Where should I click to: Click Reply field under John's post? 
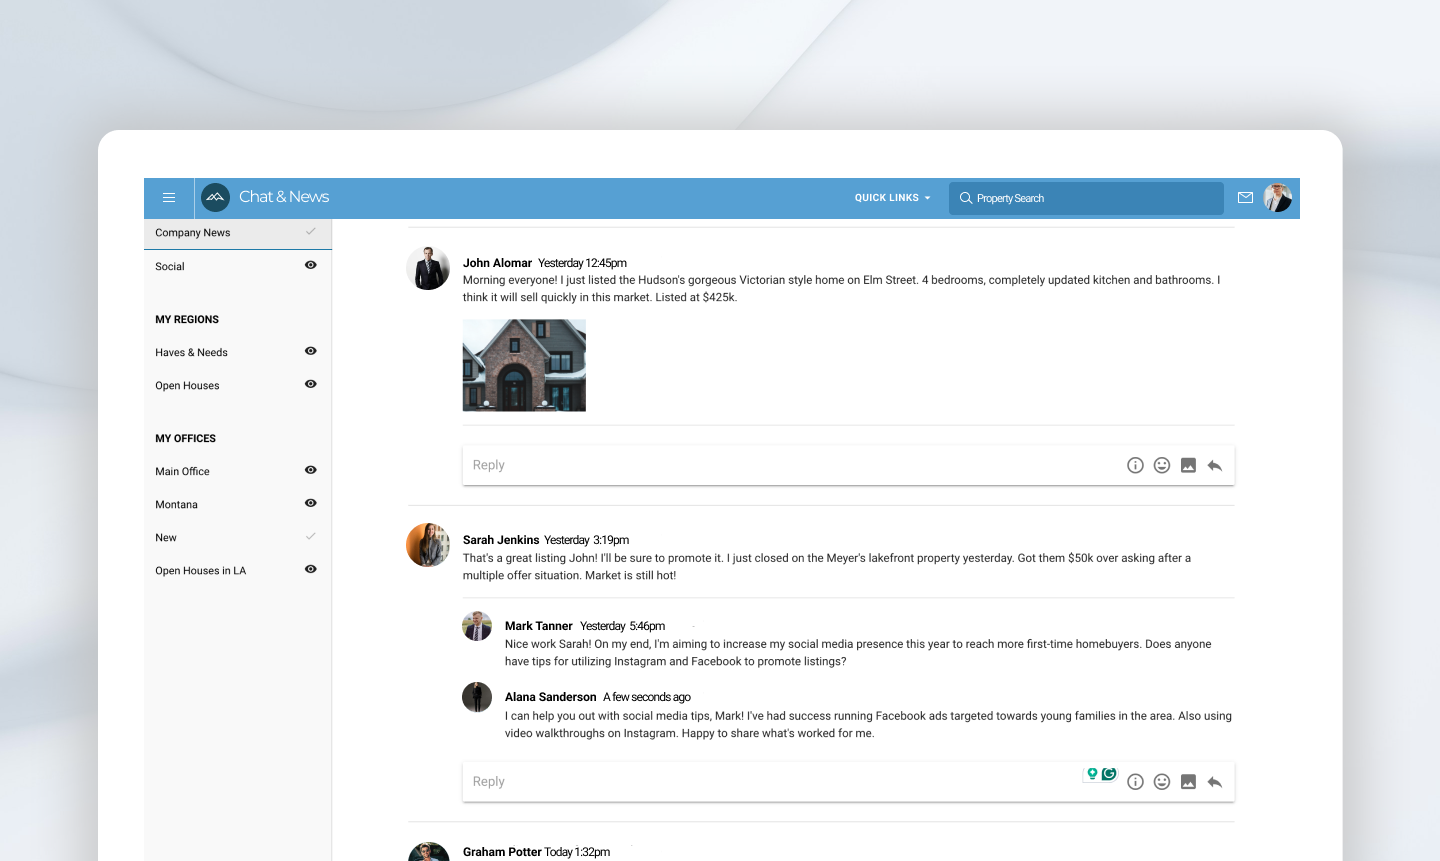[848, 465]
